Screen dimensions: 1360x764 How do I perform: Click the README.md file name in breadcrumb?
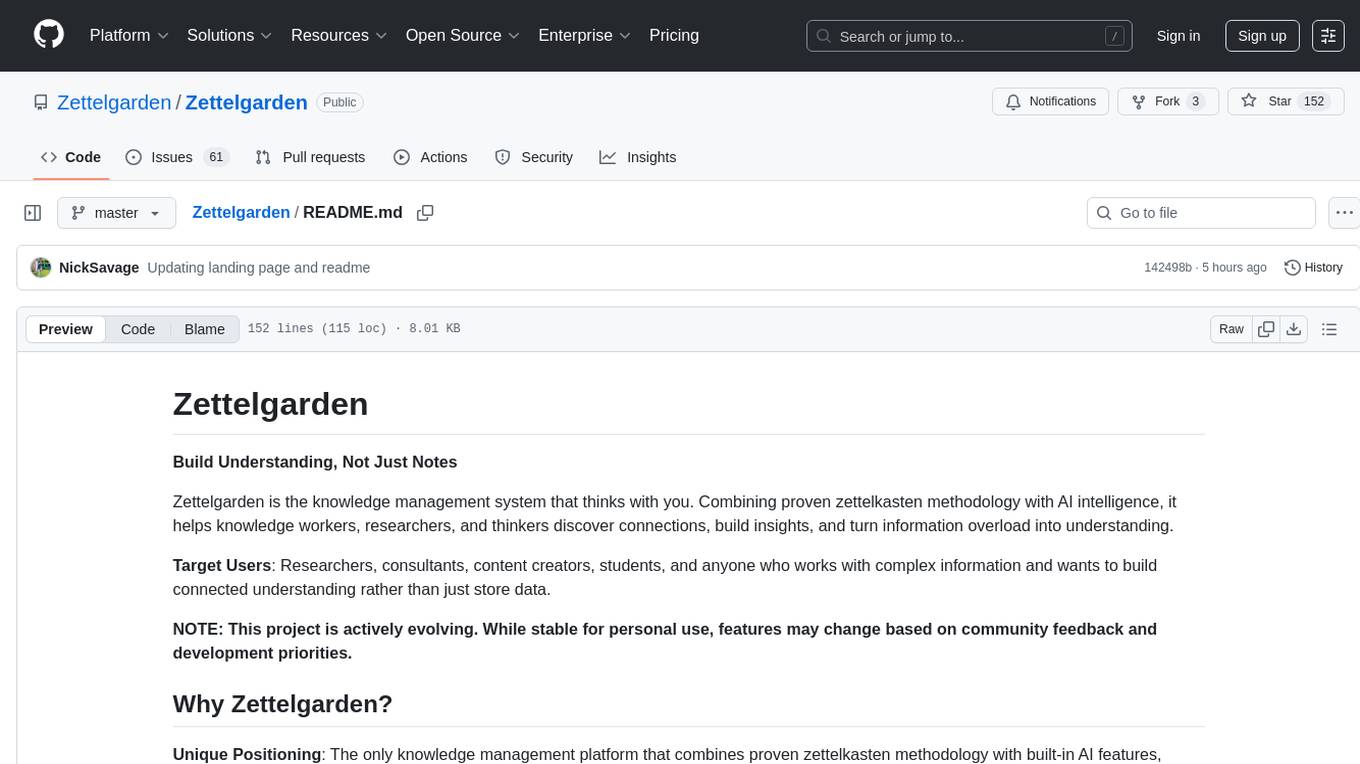(x=353, y=212)
